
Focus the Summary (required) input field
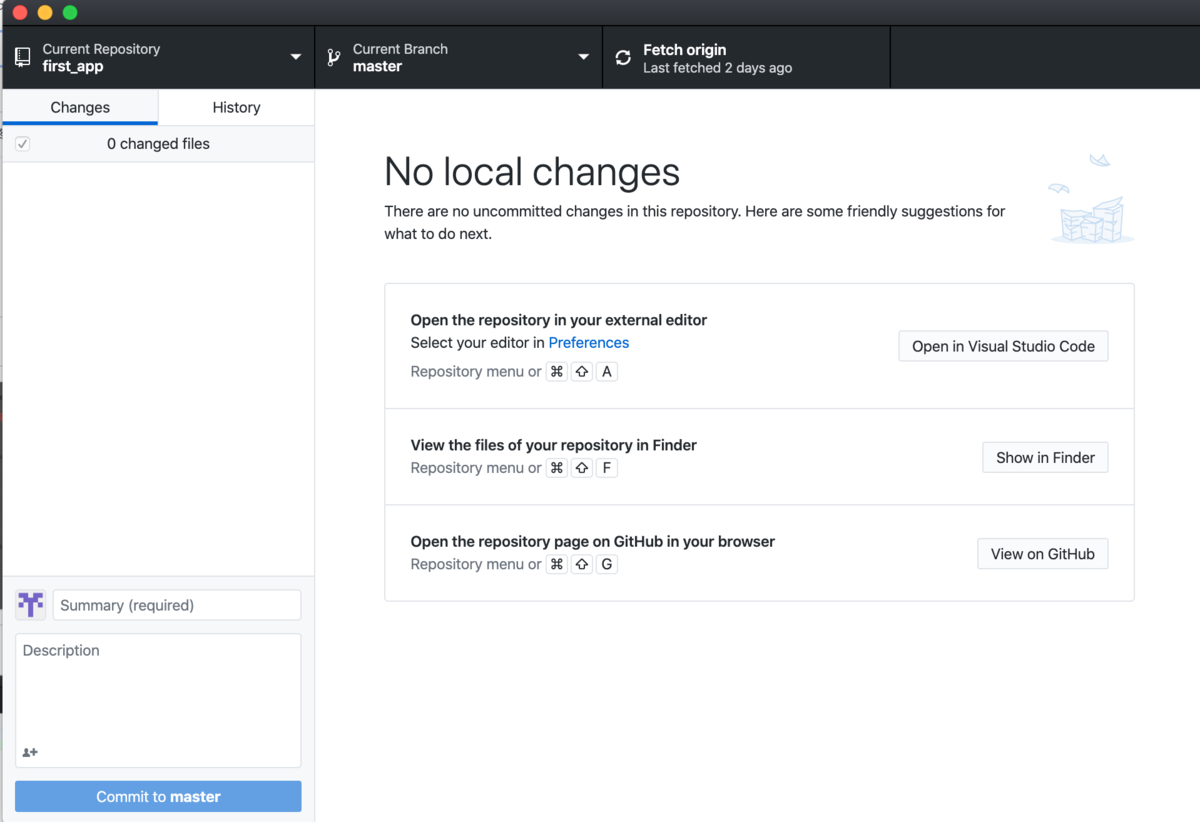(x=176, y=605)
